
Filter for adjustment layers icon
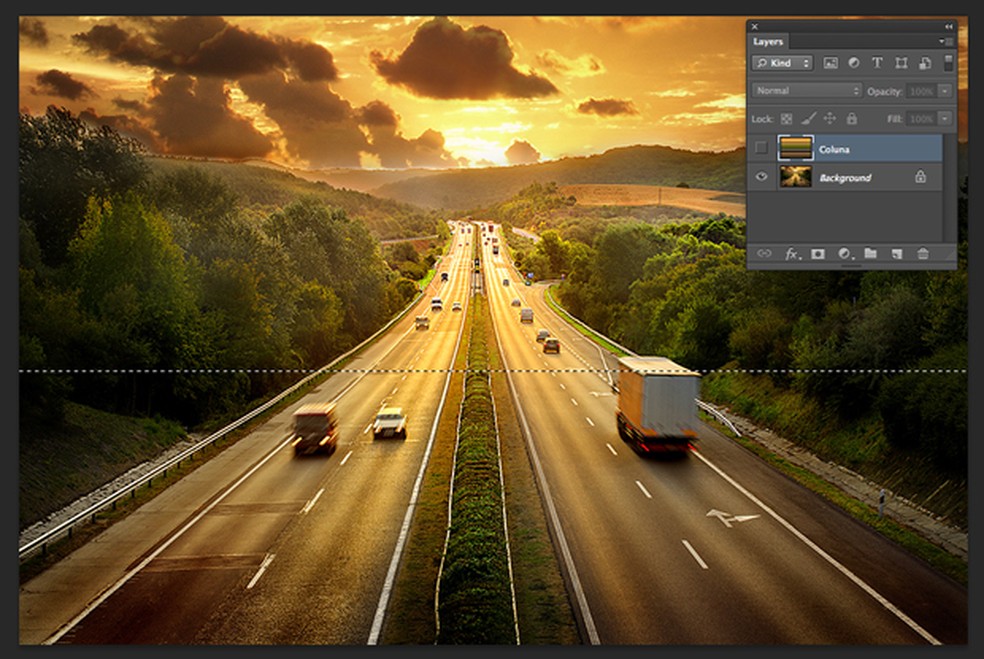[x=853, y=63]
